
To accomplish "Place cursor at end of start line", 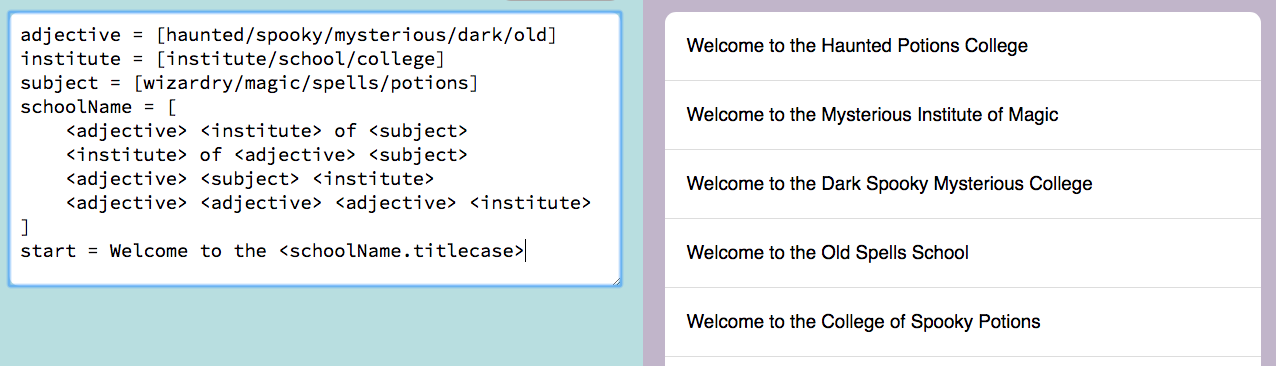I will 525,250.
